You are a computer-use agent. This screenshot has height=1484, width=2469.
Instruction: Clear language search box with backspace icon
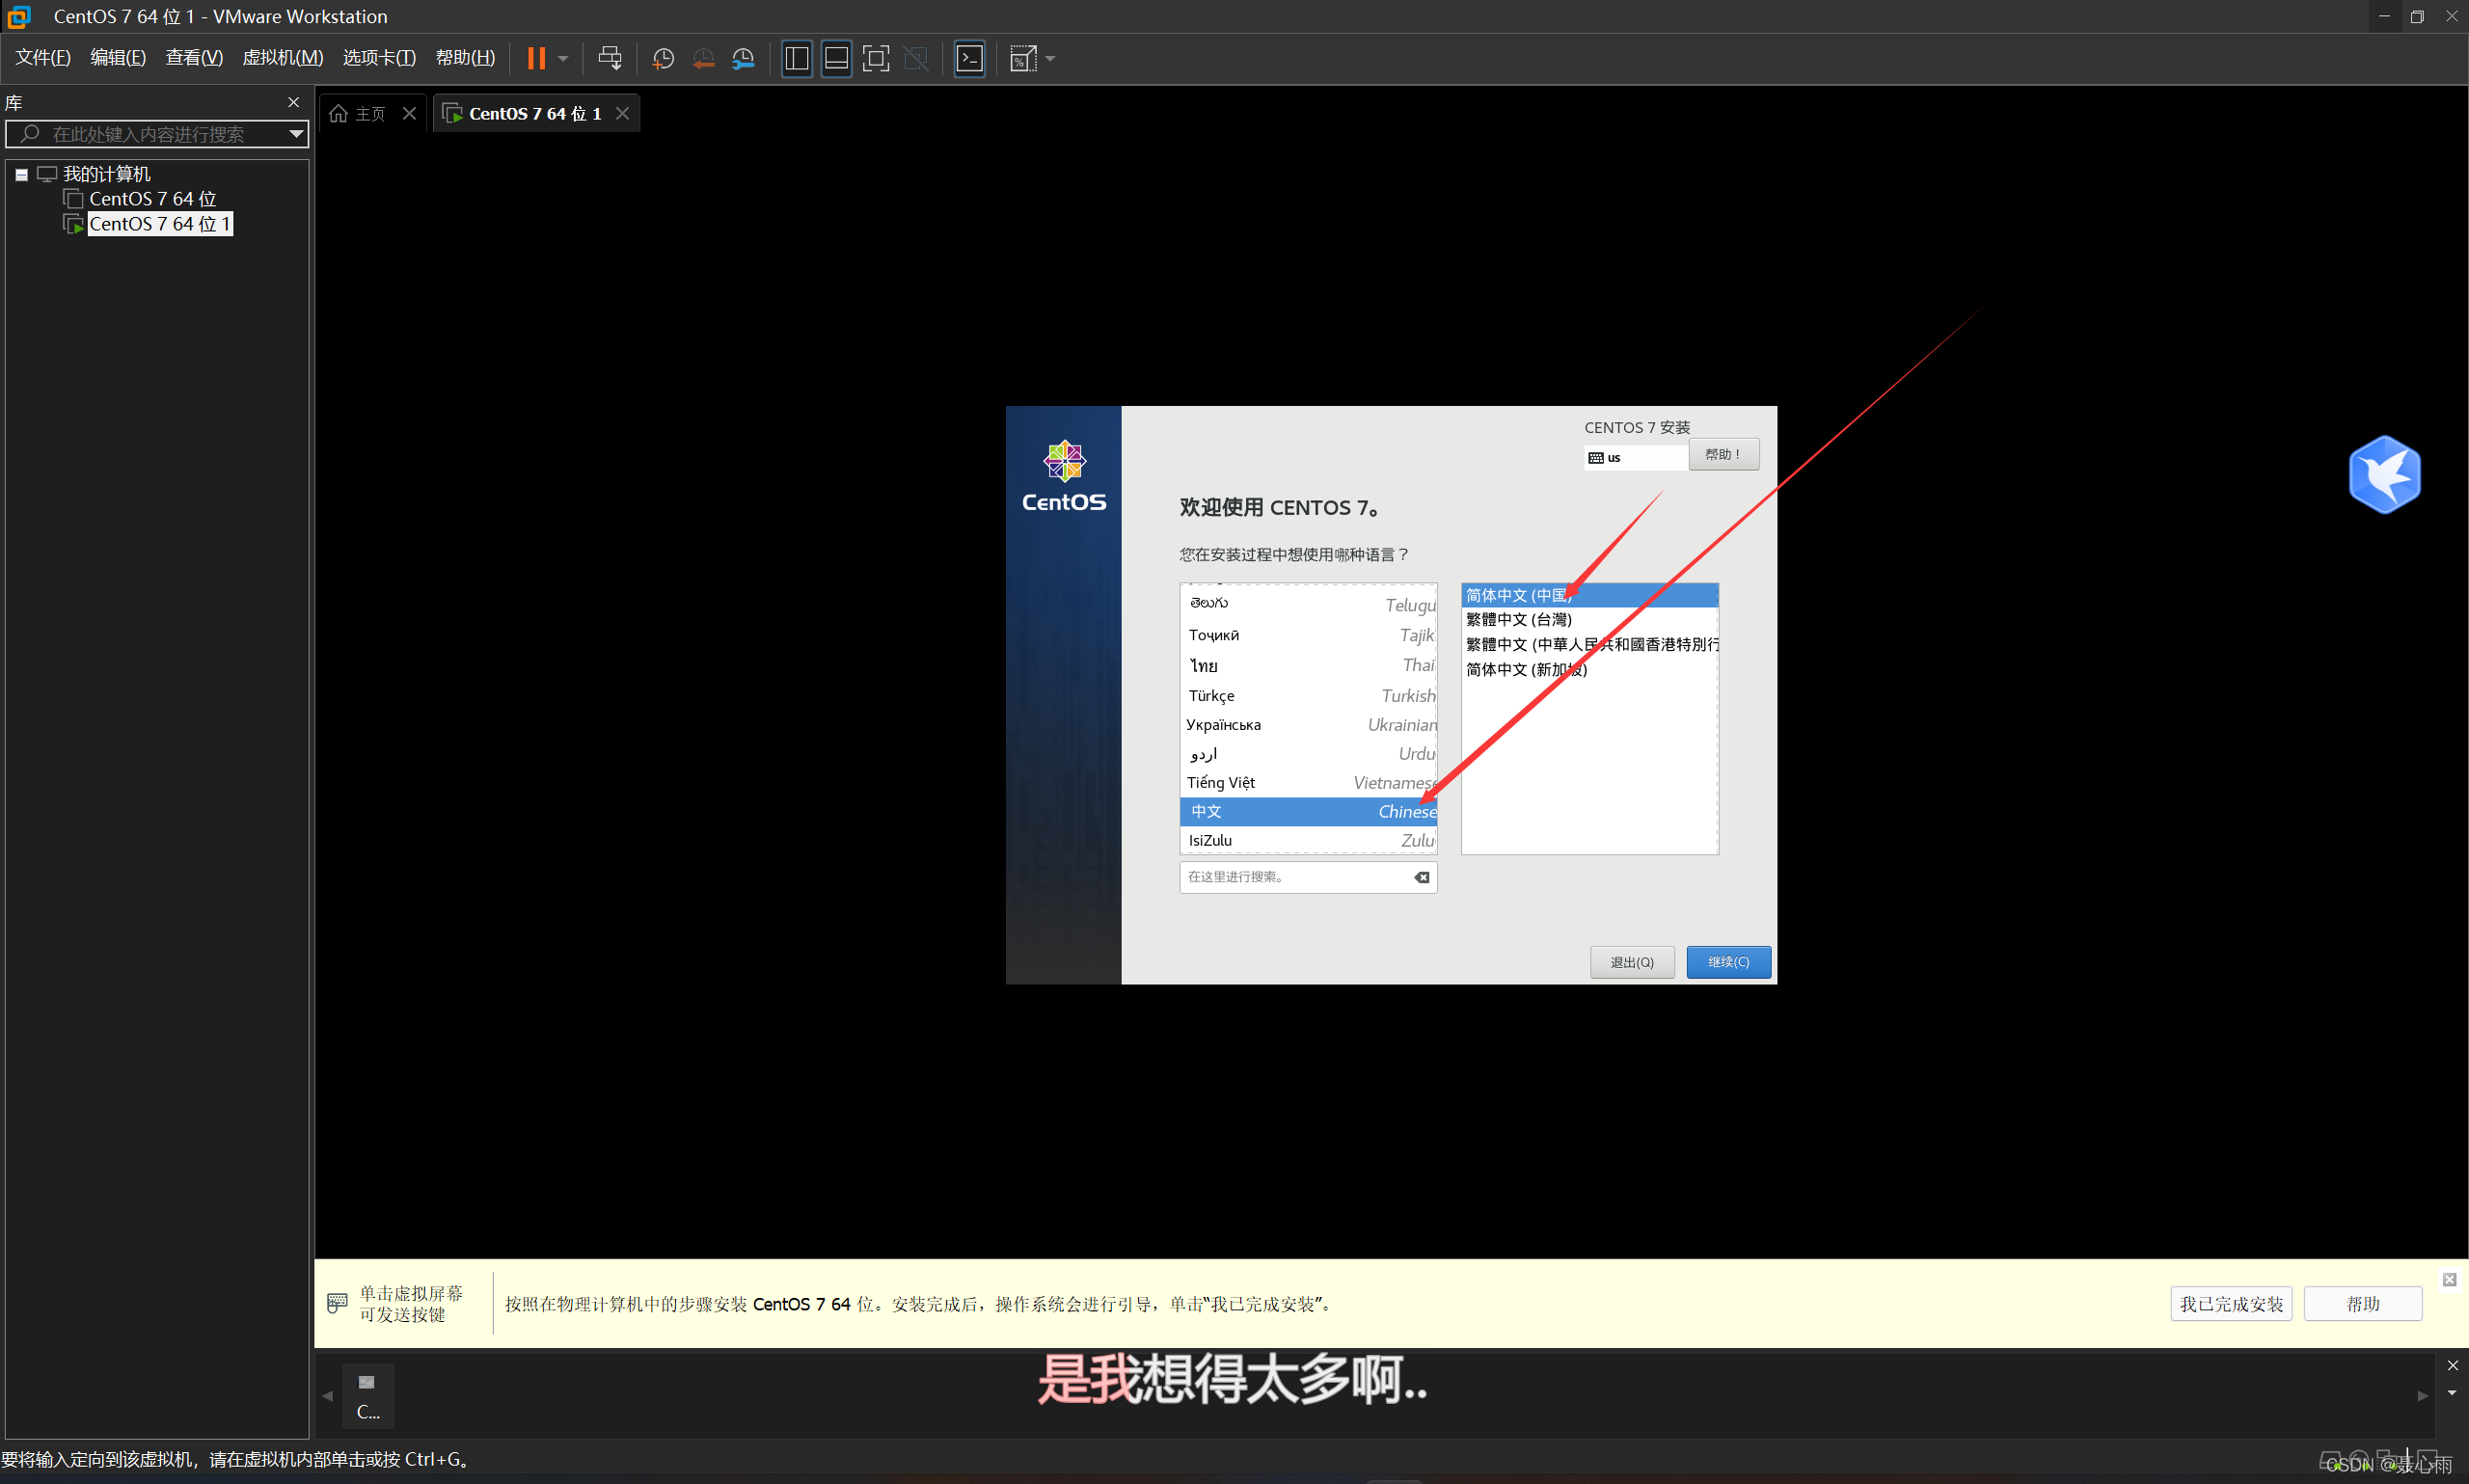tap(1421, 877)
